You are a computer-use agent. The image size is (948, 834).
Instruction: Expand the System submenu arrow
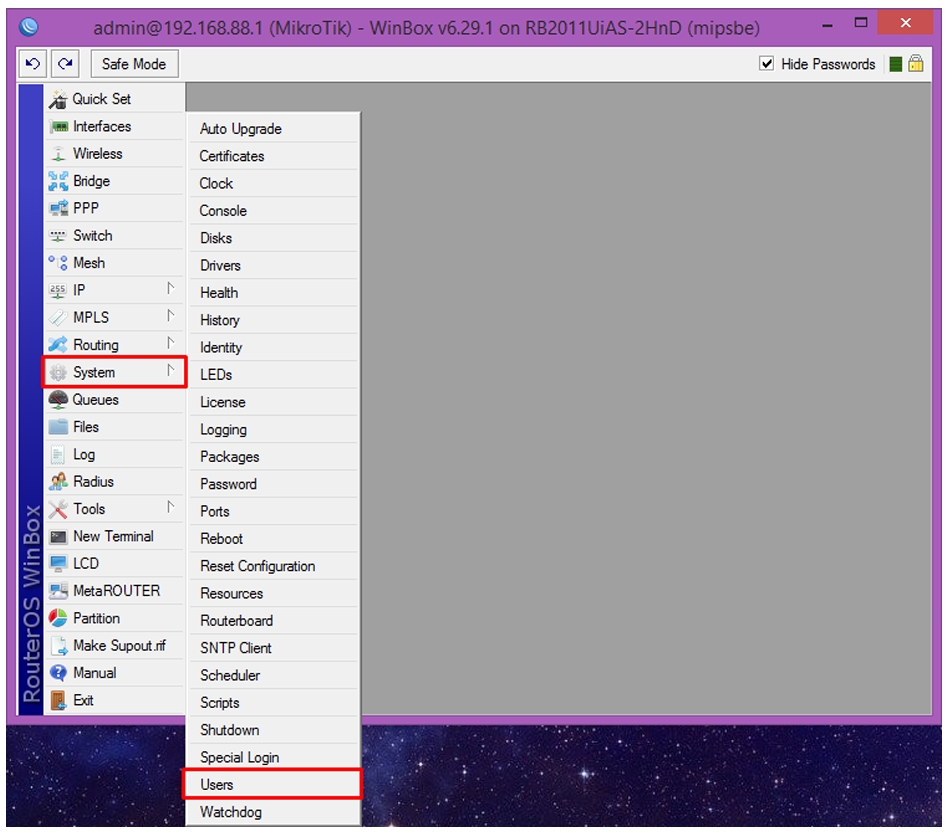pos(170,371)
